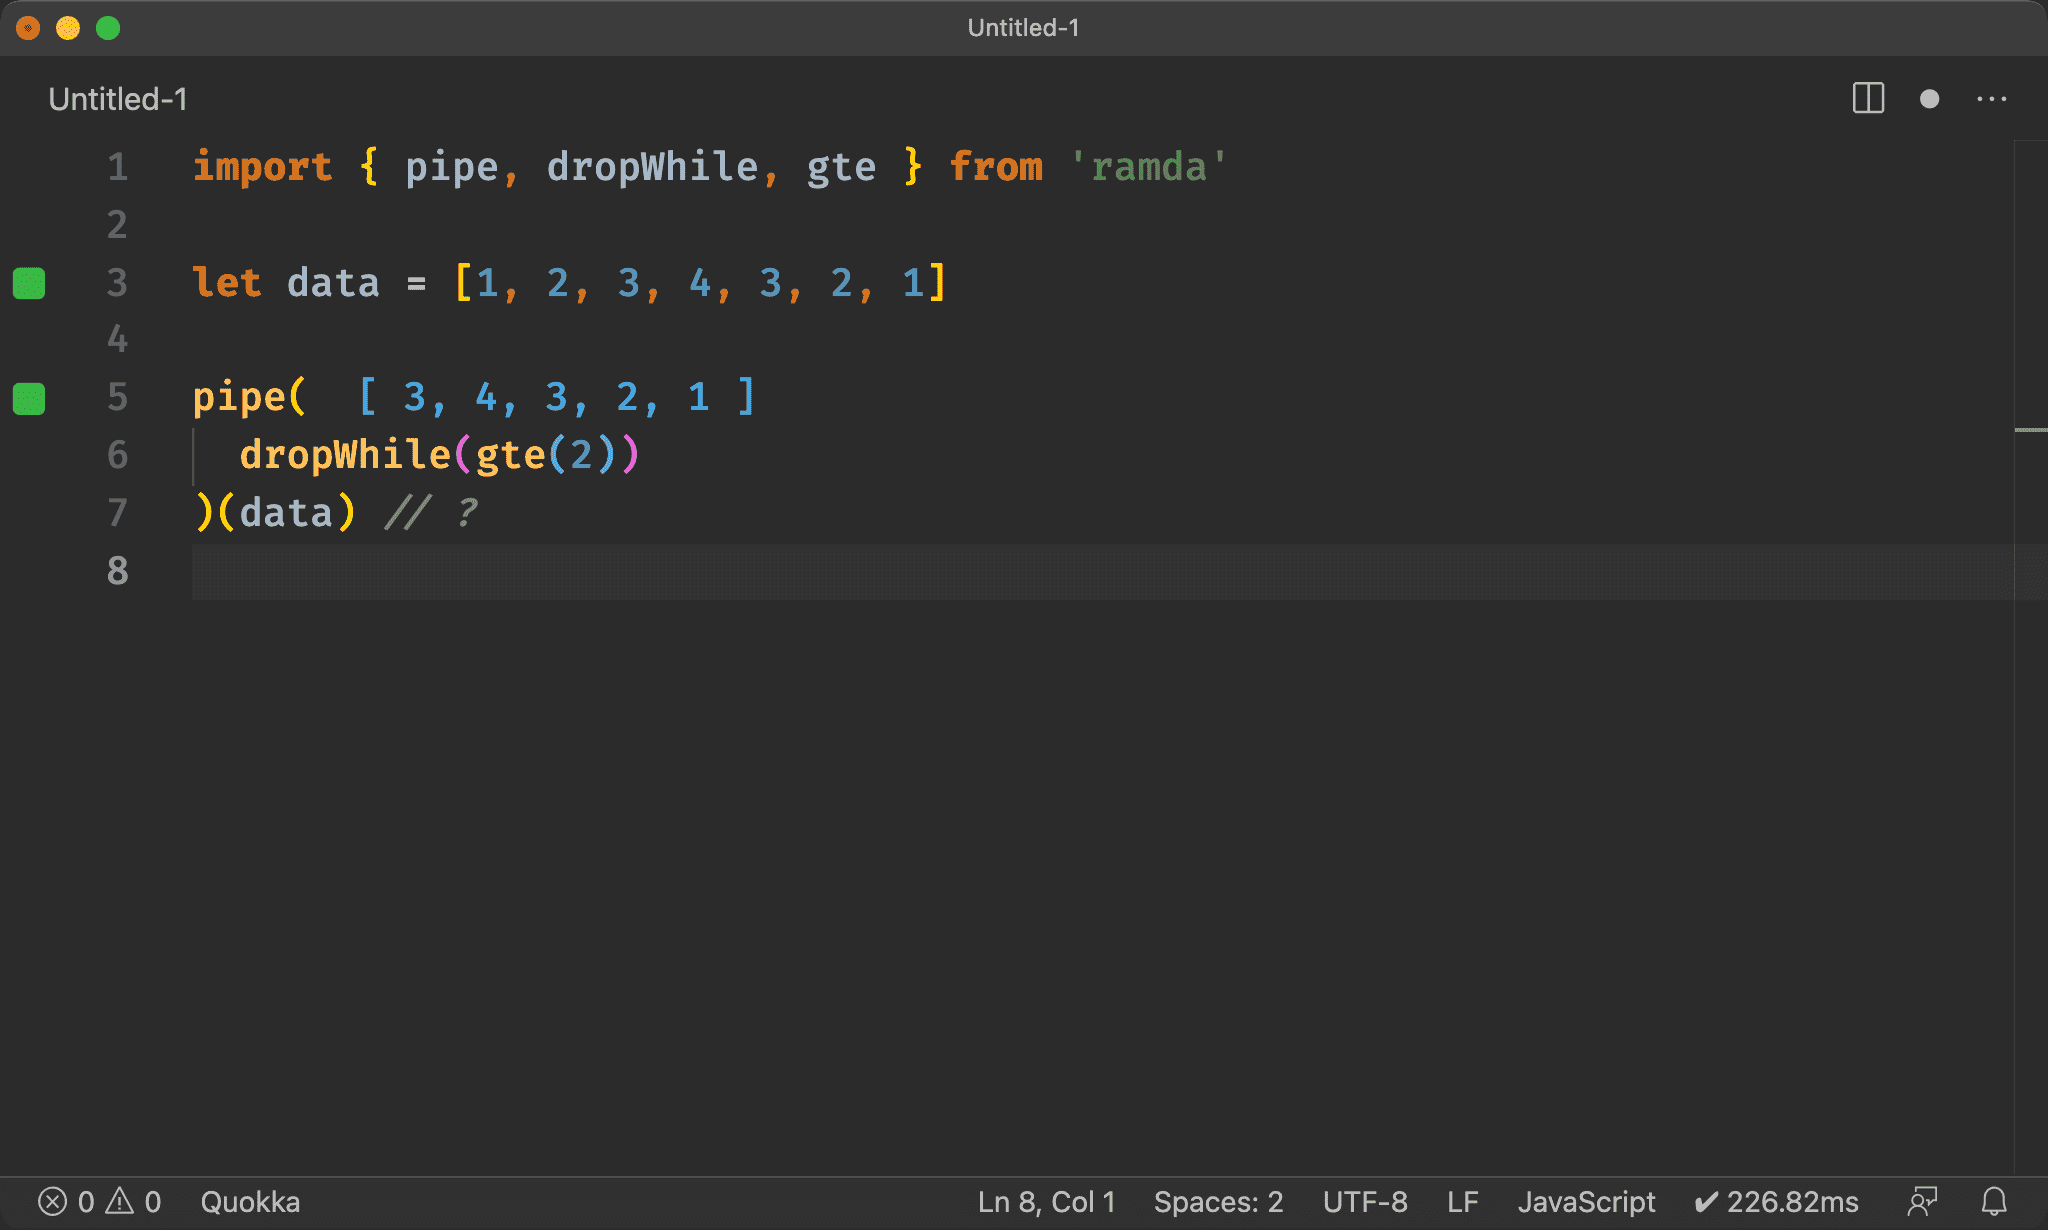The width and height of the screenshot is (2048, 1230).
Task: Click line number 5 in gutter
Action: (x=117, y=398)
